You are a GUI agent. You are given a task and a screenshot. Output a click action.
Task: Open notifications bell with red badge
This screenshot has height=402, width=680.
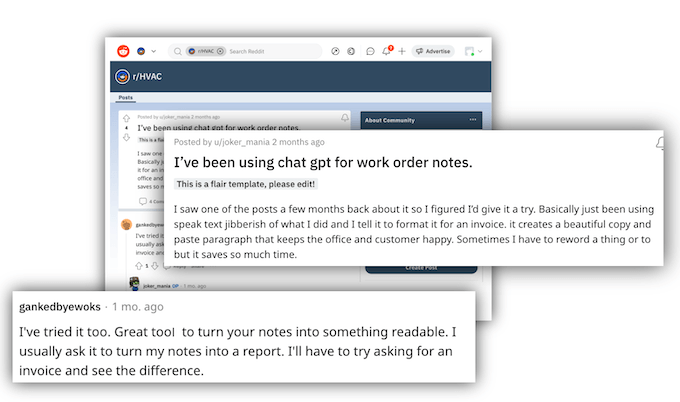click(387, 51)
